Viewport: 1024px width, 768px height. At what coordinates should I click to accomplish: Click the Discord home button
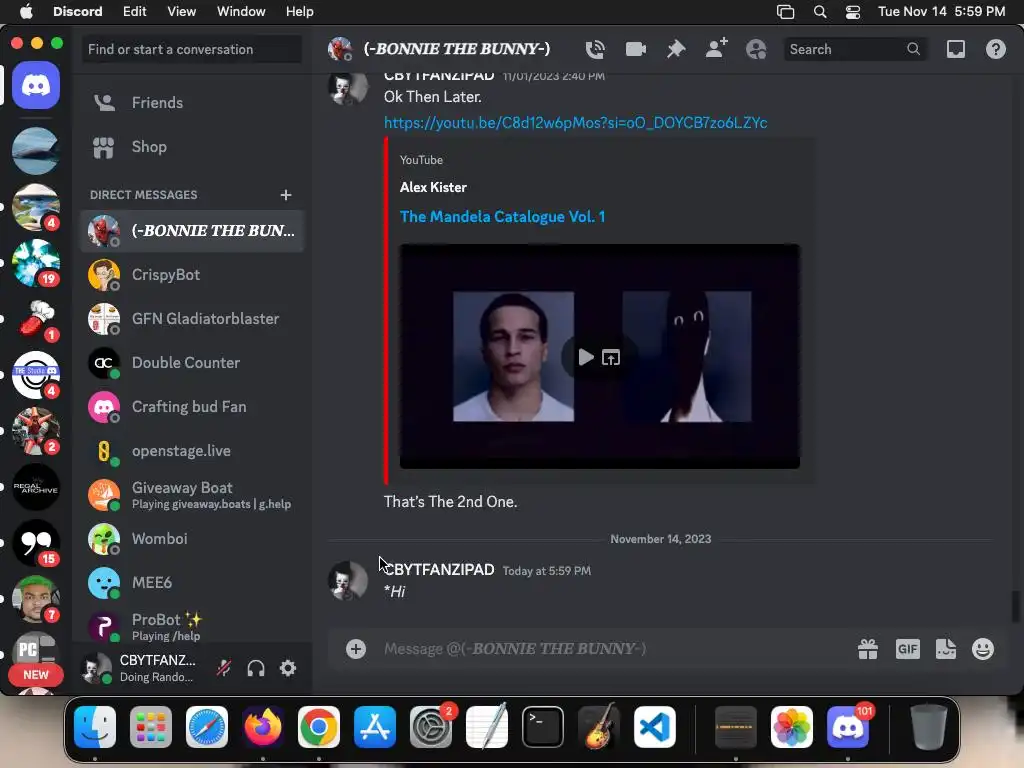point(36,86)
